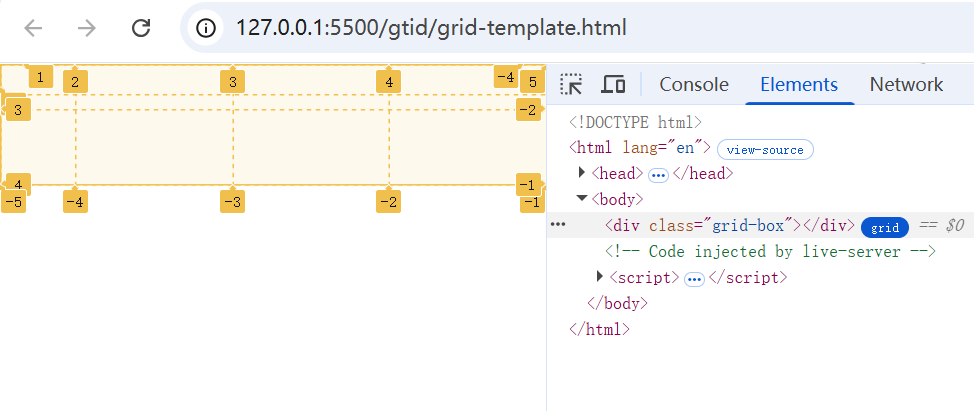Image resolution: width=974 pixels, height=411 pixels.
Task: Activate the inspect element picker
Action: point(571,84)
